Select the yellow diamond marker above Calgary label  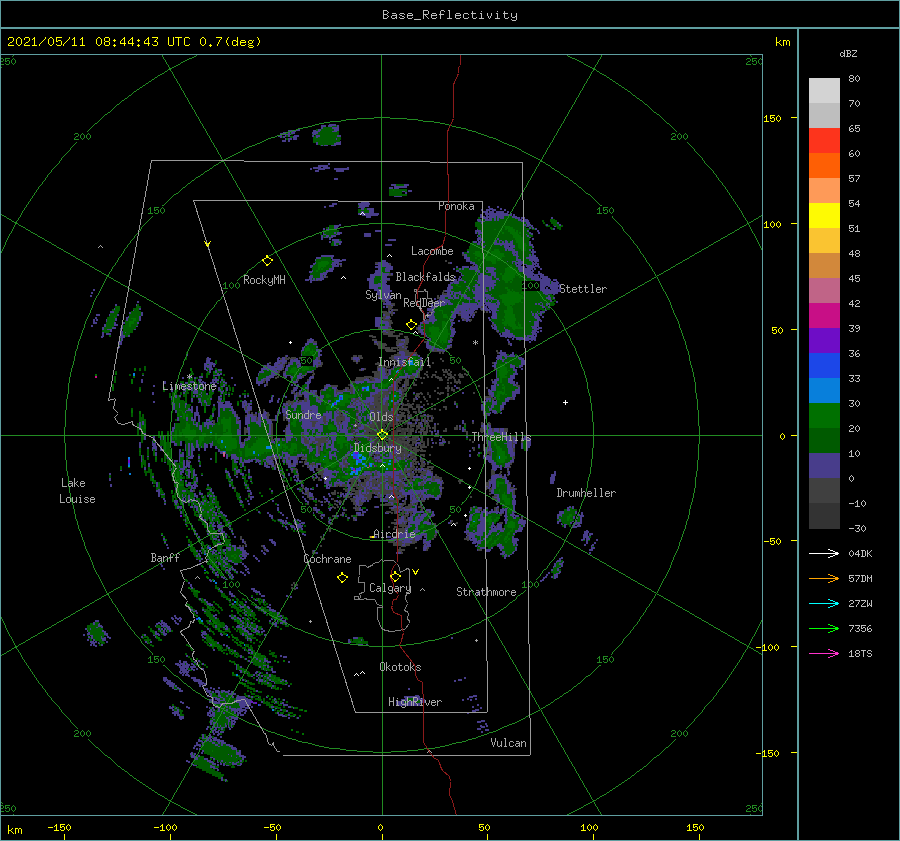[x=395, y=576]
